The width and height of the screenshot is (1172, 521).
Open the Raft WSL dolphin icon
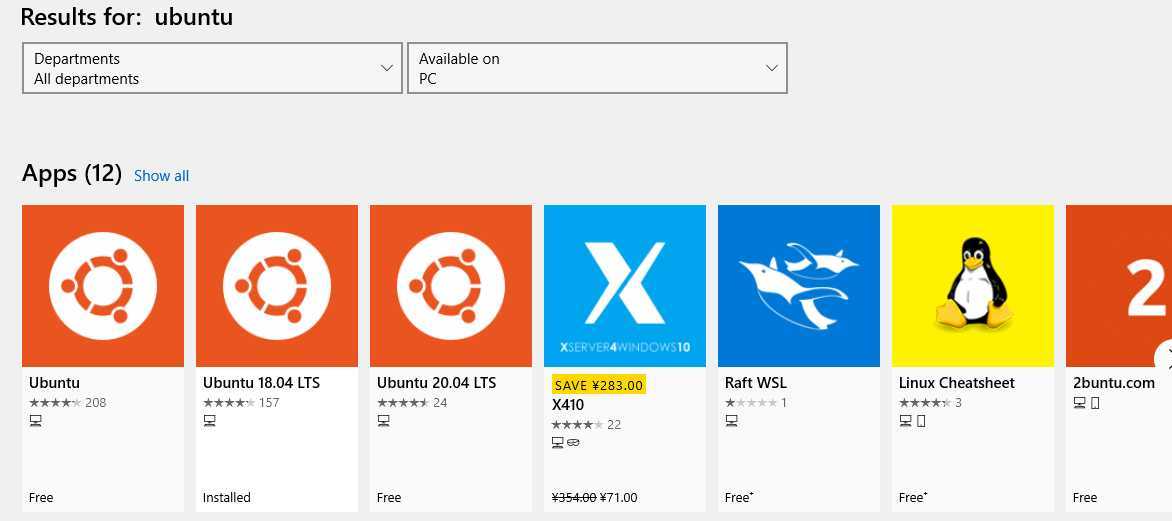[x=799, y=286]
